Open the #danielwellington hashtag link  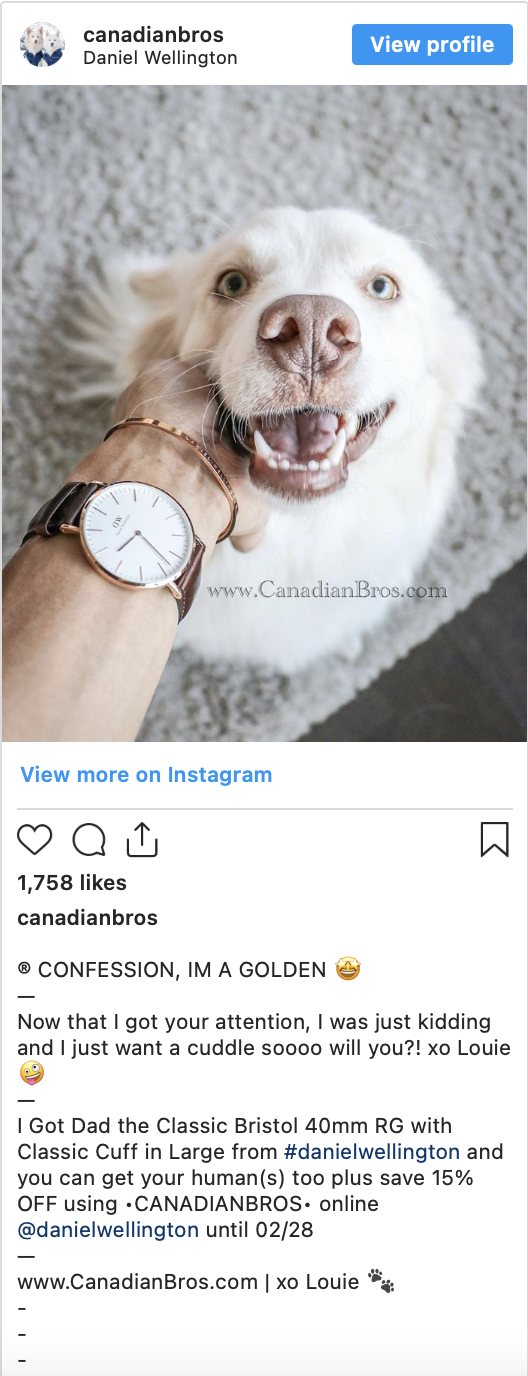click(372, 1152)
